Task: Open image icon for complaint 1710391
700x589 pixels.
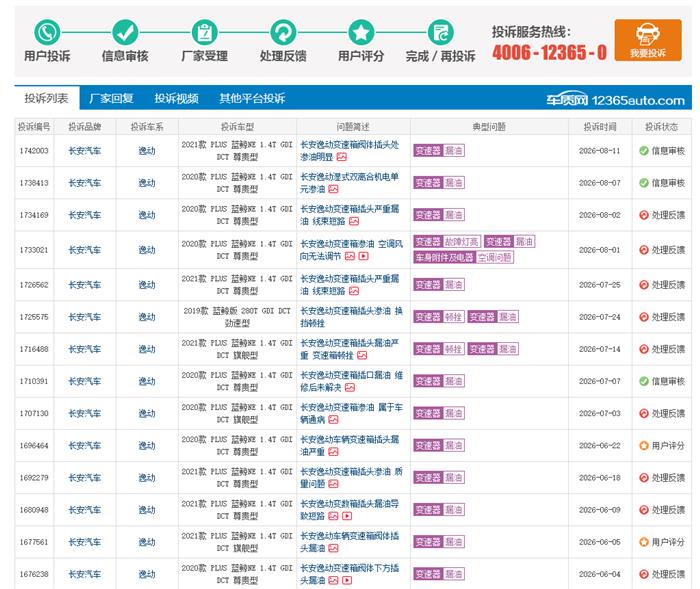Action: click(350, 387)
